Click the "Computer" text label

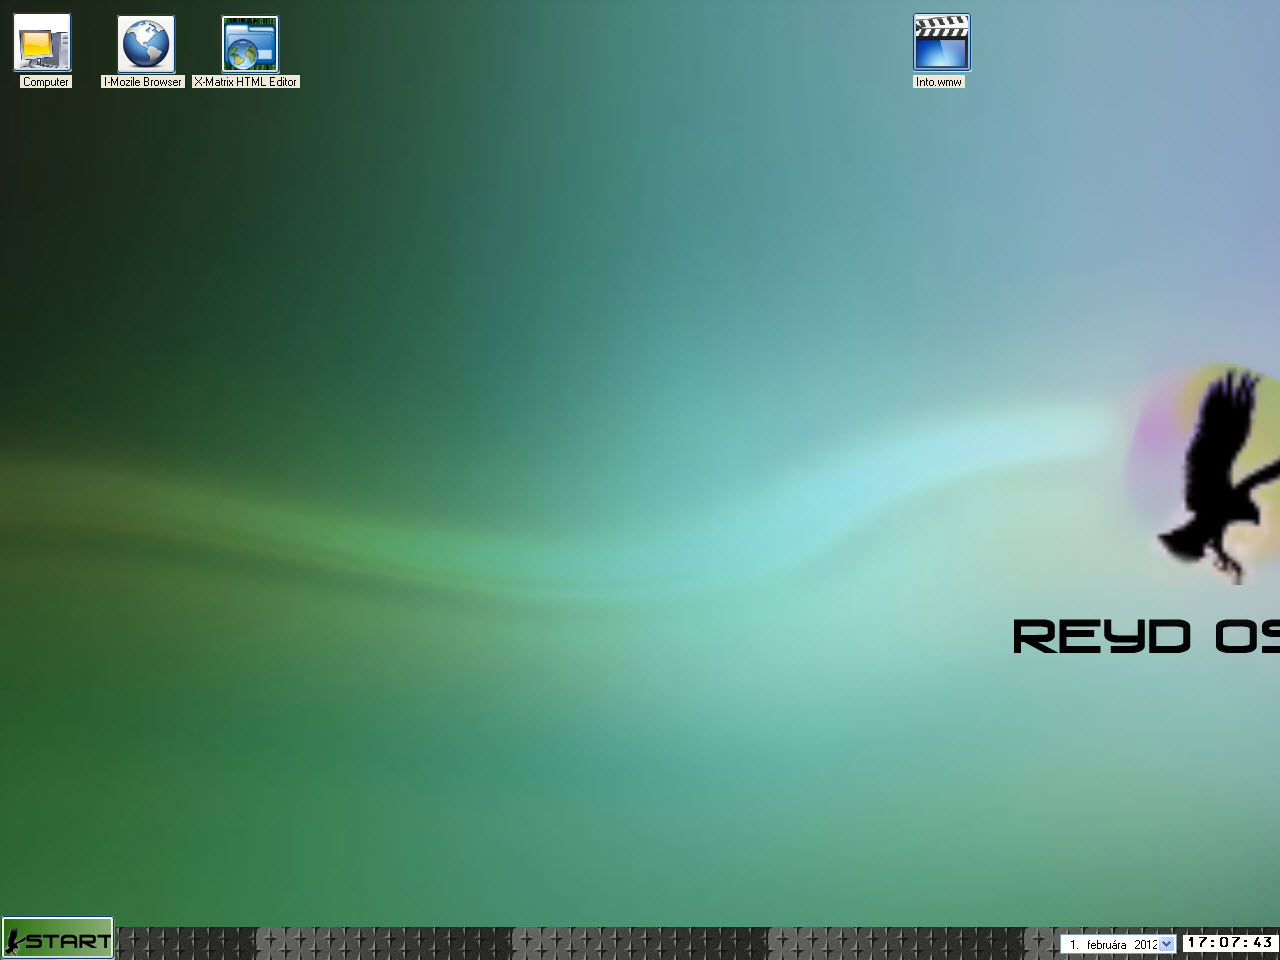click(x=46, y=82)
